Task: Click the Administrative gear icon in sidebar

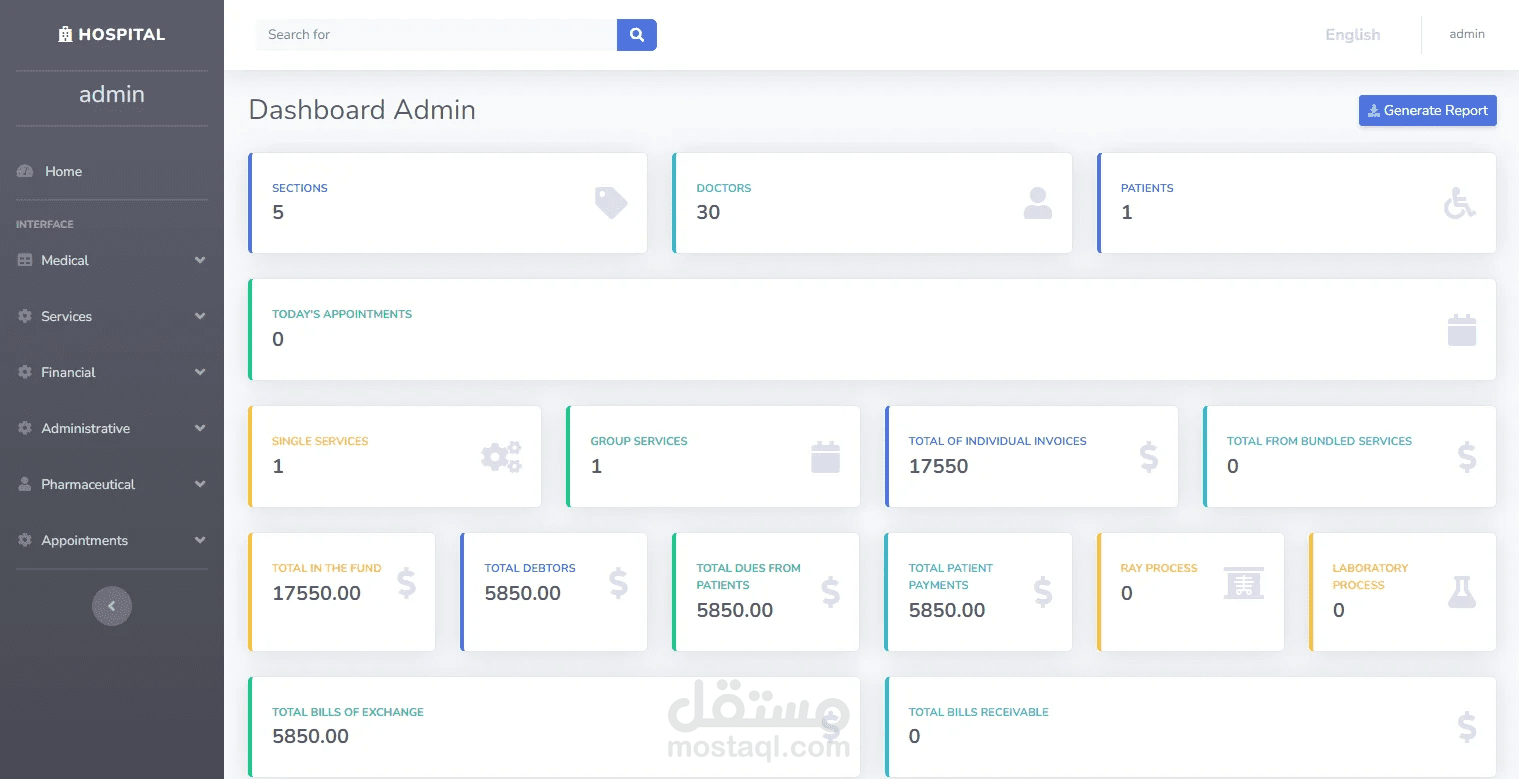Action: pos(25,428)
